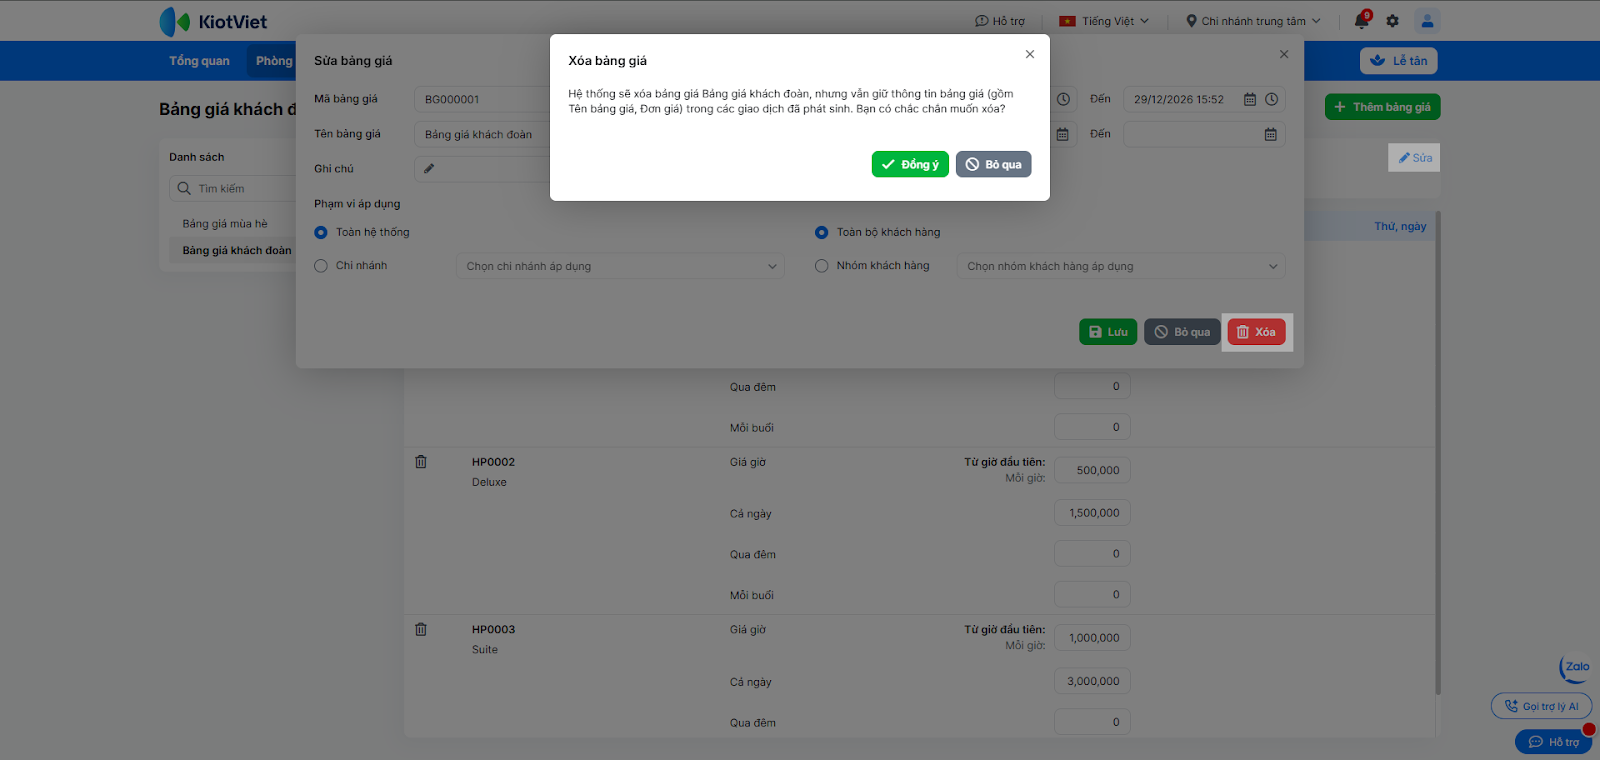Viewport: 1600px width, 760px height.
Task: Select the Chi nhánh radio button
Action: click(321, 266)
